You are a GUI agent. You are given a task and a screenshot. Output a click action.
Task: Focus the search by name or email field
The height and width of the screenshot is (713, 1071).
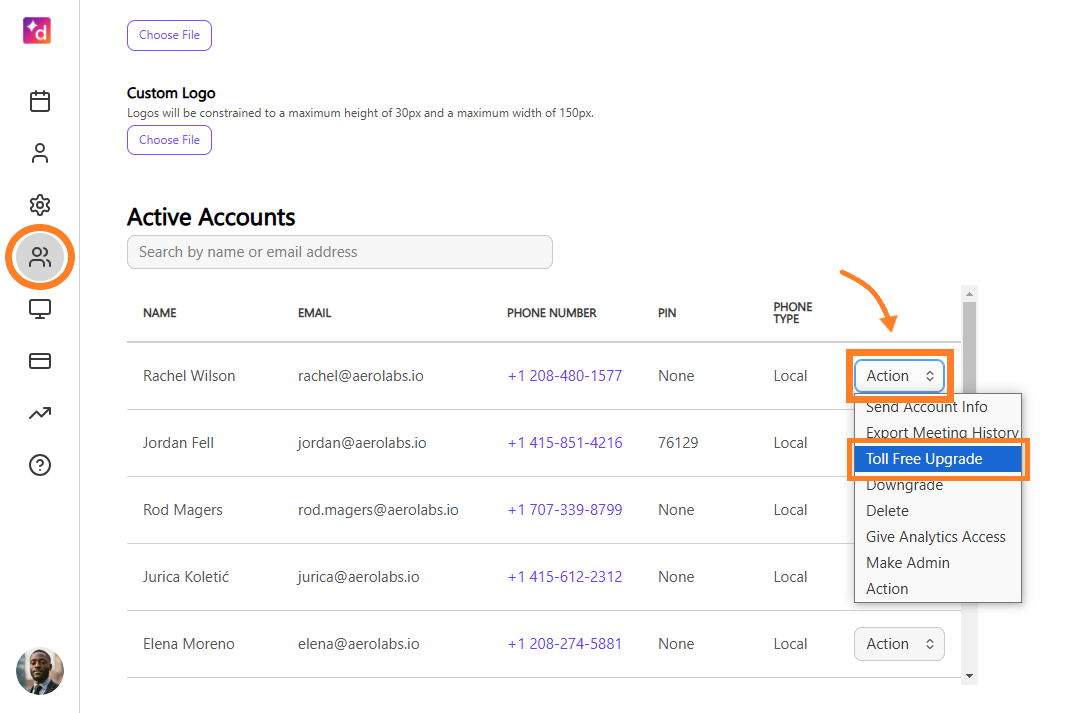(x=339, y=252)
